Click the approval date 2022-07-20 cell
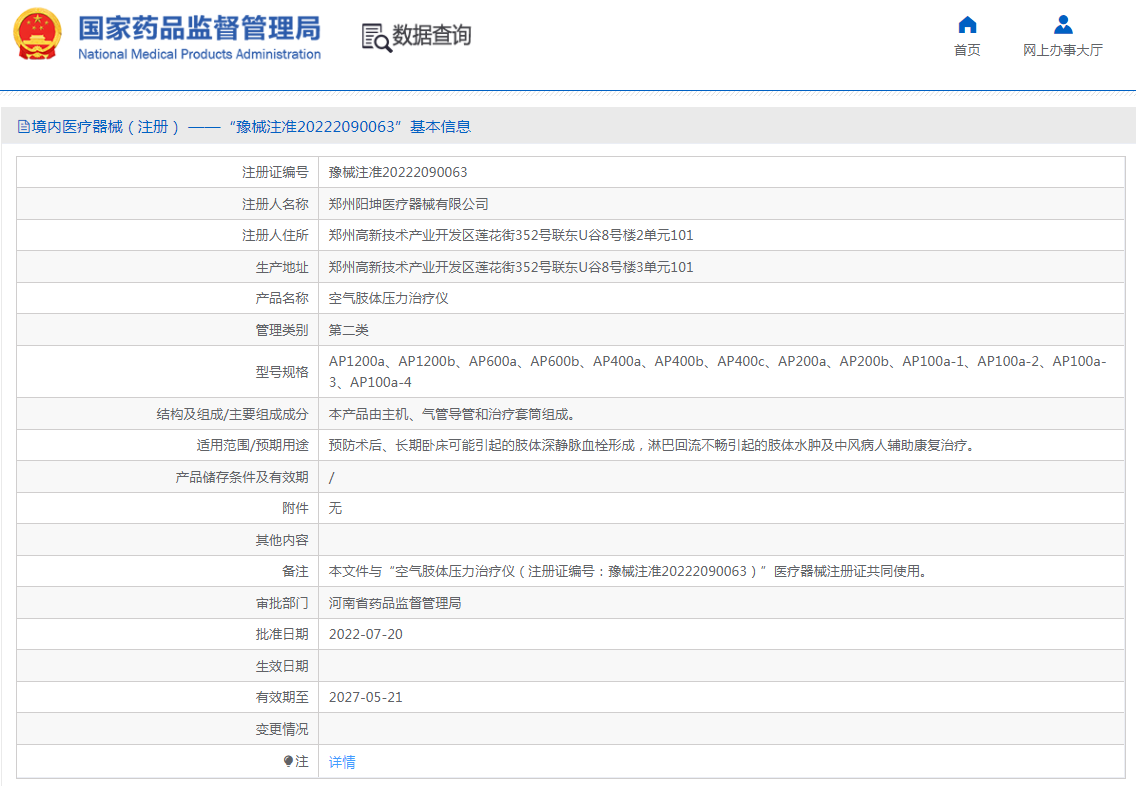 365,634
